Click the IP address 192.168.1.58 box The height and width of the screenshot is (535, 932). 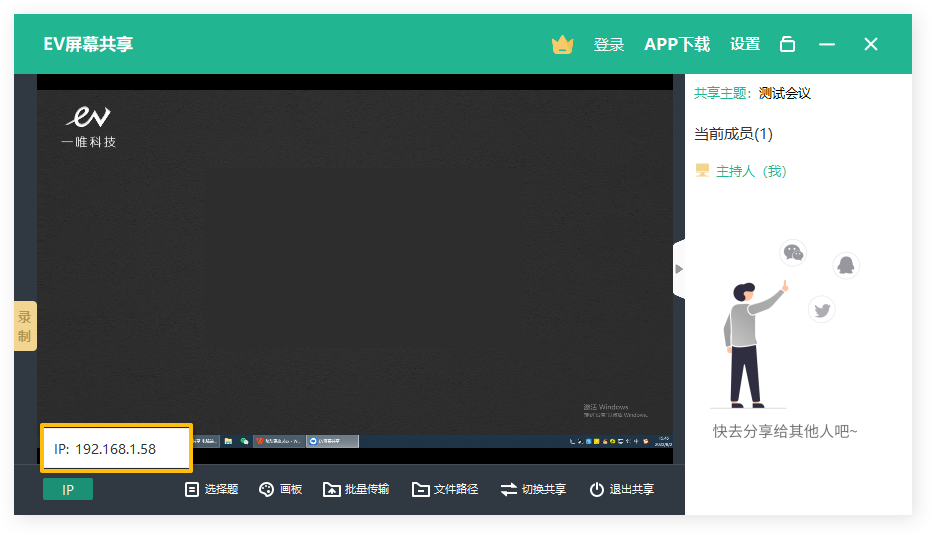click(x=116, y=449)
